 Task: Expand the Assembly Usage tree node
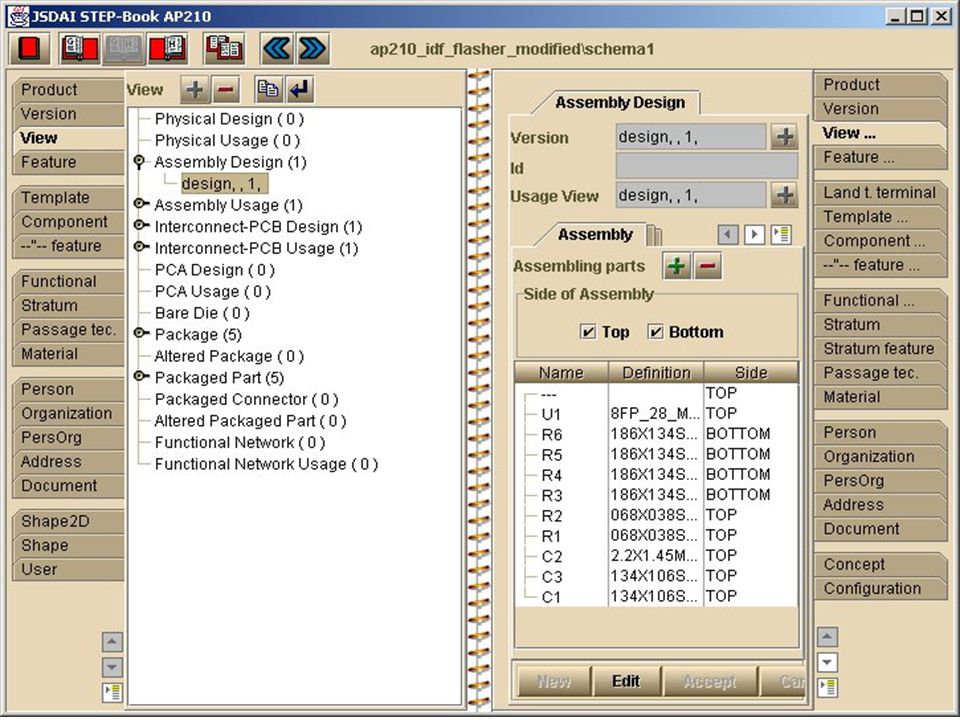pos(141,204)
